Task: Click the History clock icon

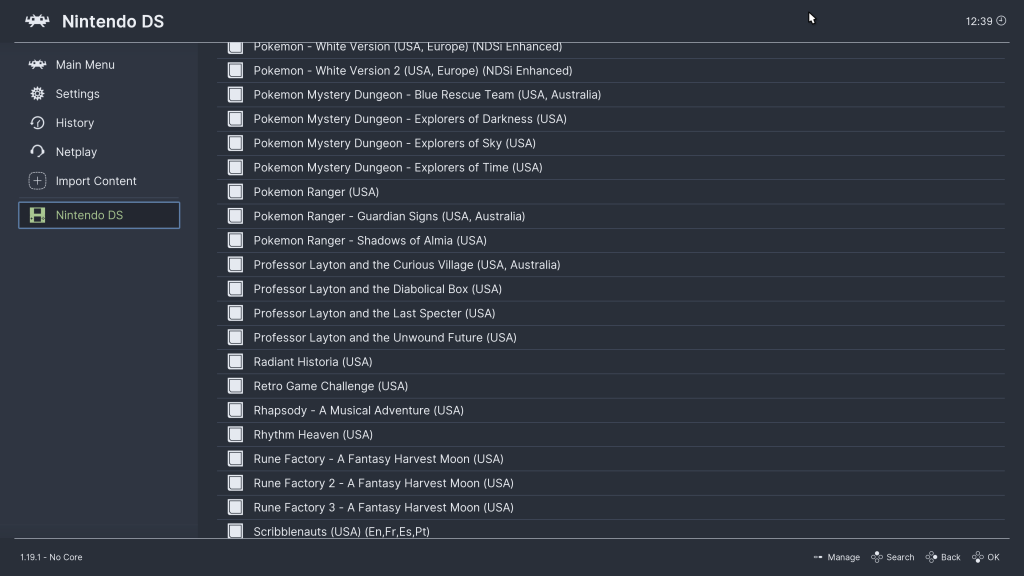Action: [37, 123]
